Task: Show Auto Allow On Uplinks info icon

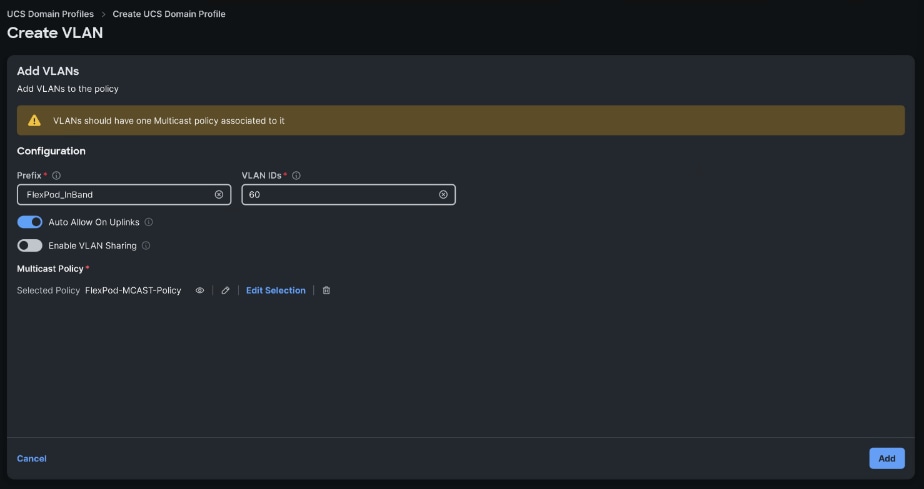Action: (148, 222)
